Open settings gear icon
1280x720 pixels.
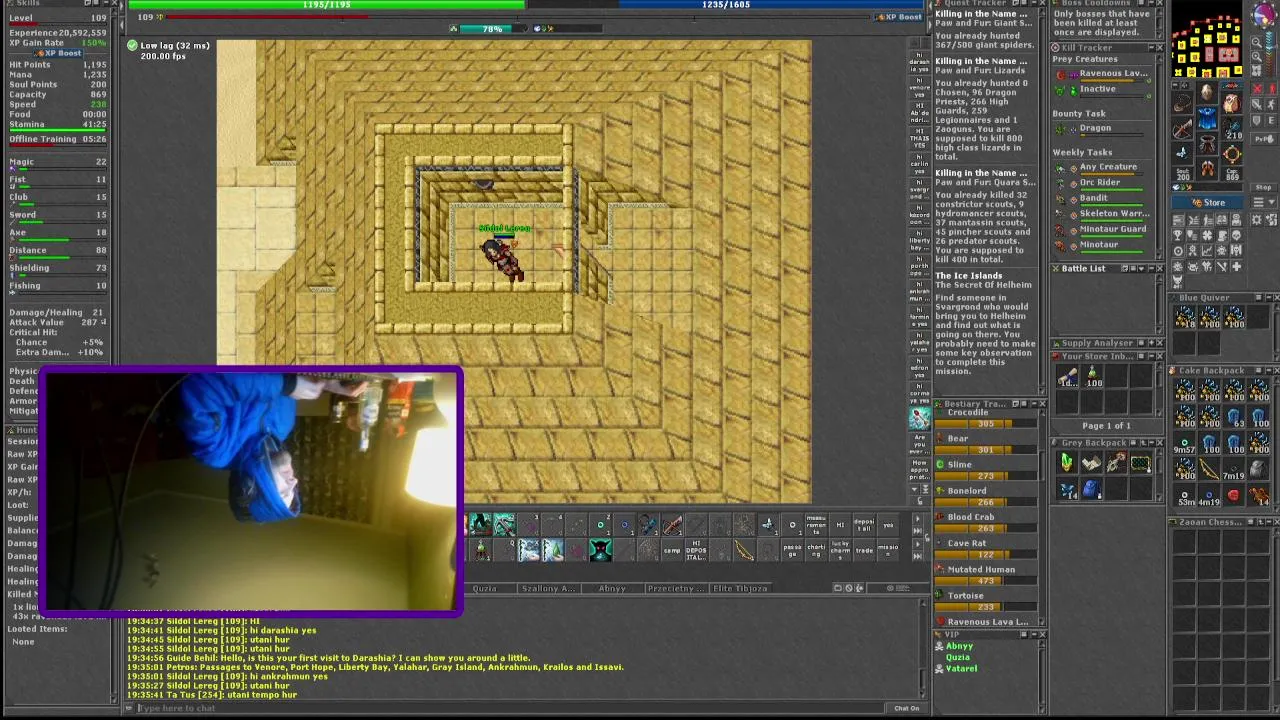click(x=1256, y=220)
